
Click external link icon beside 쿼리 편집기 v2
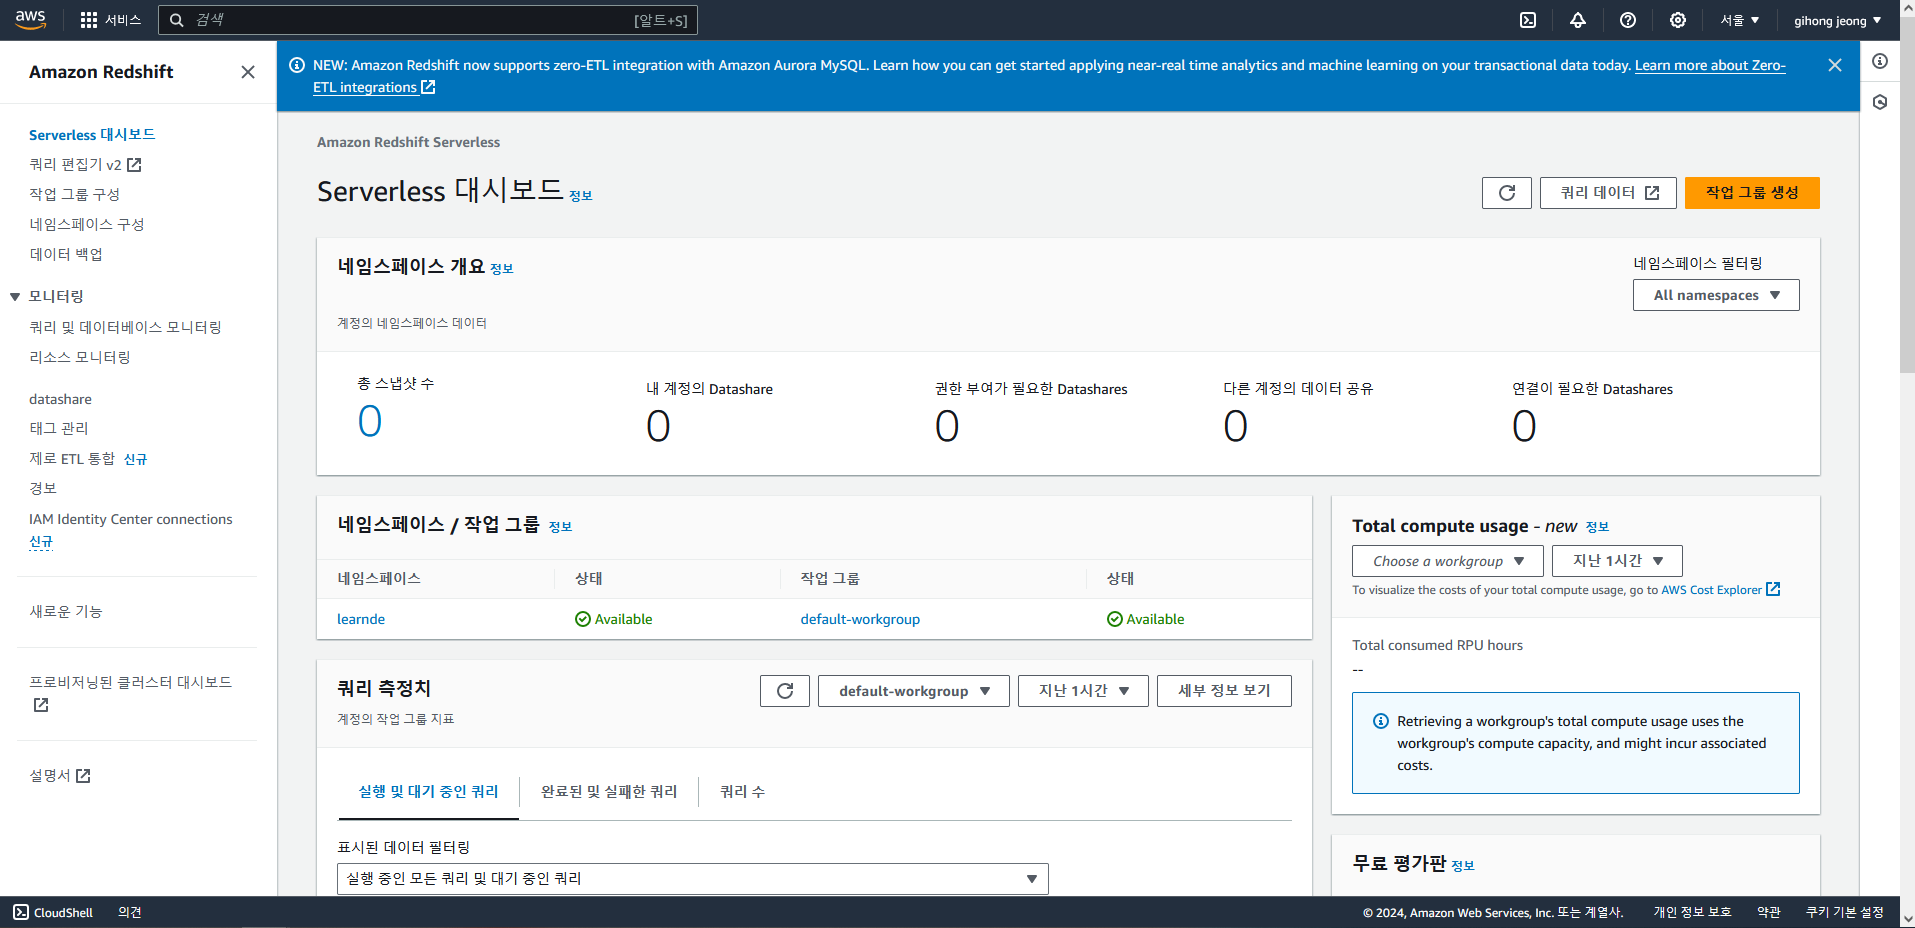tap(134, 164)
